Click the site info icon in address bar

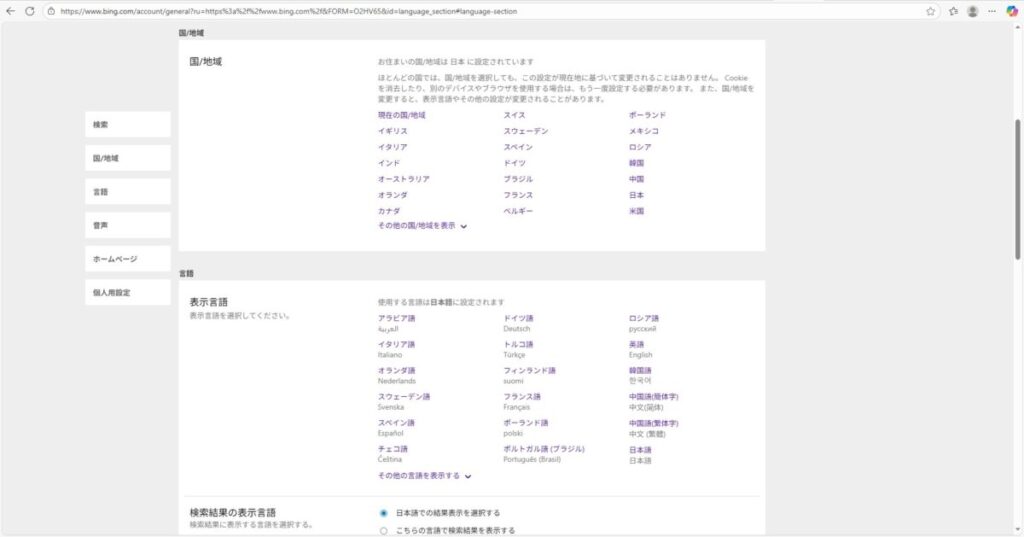coord(50,11)
